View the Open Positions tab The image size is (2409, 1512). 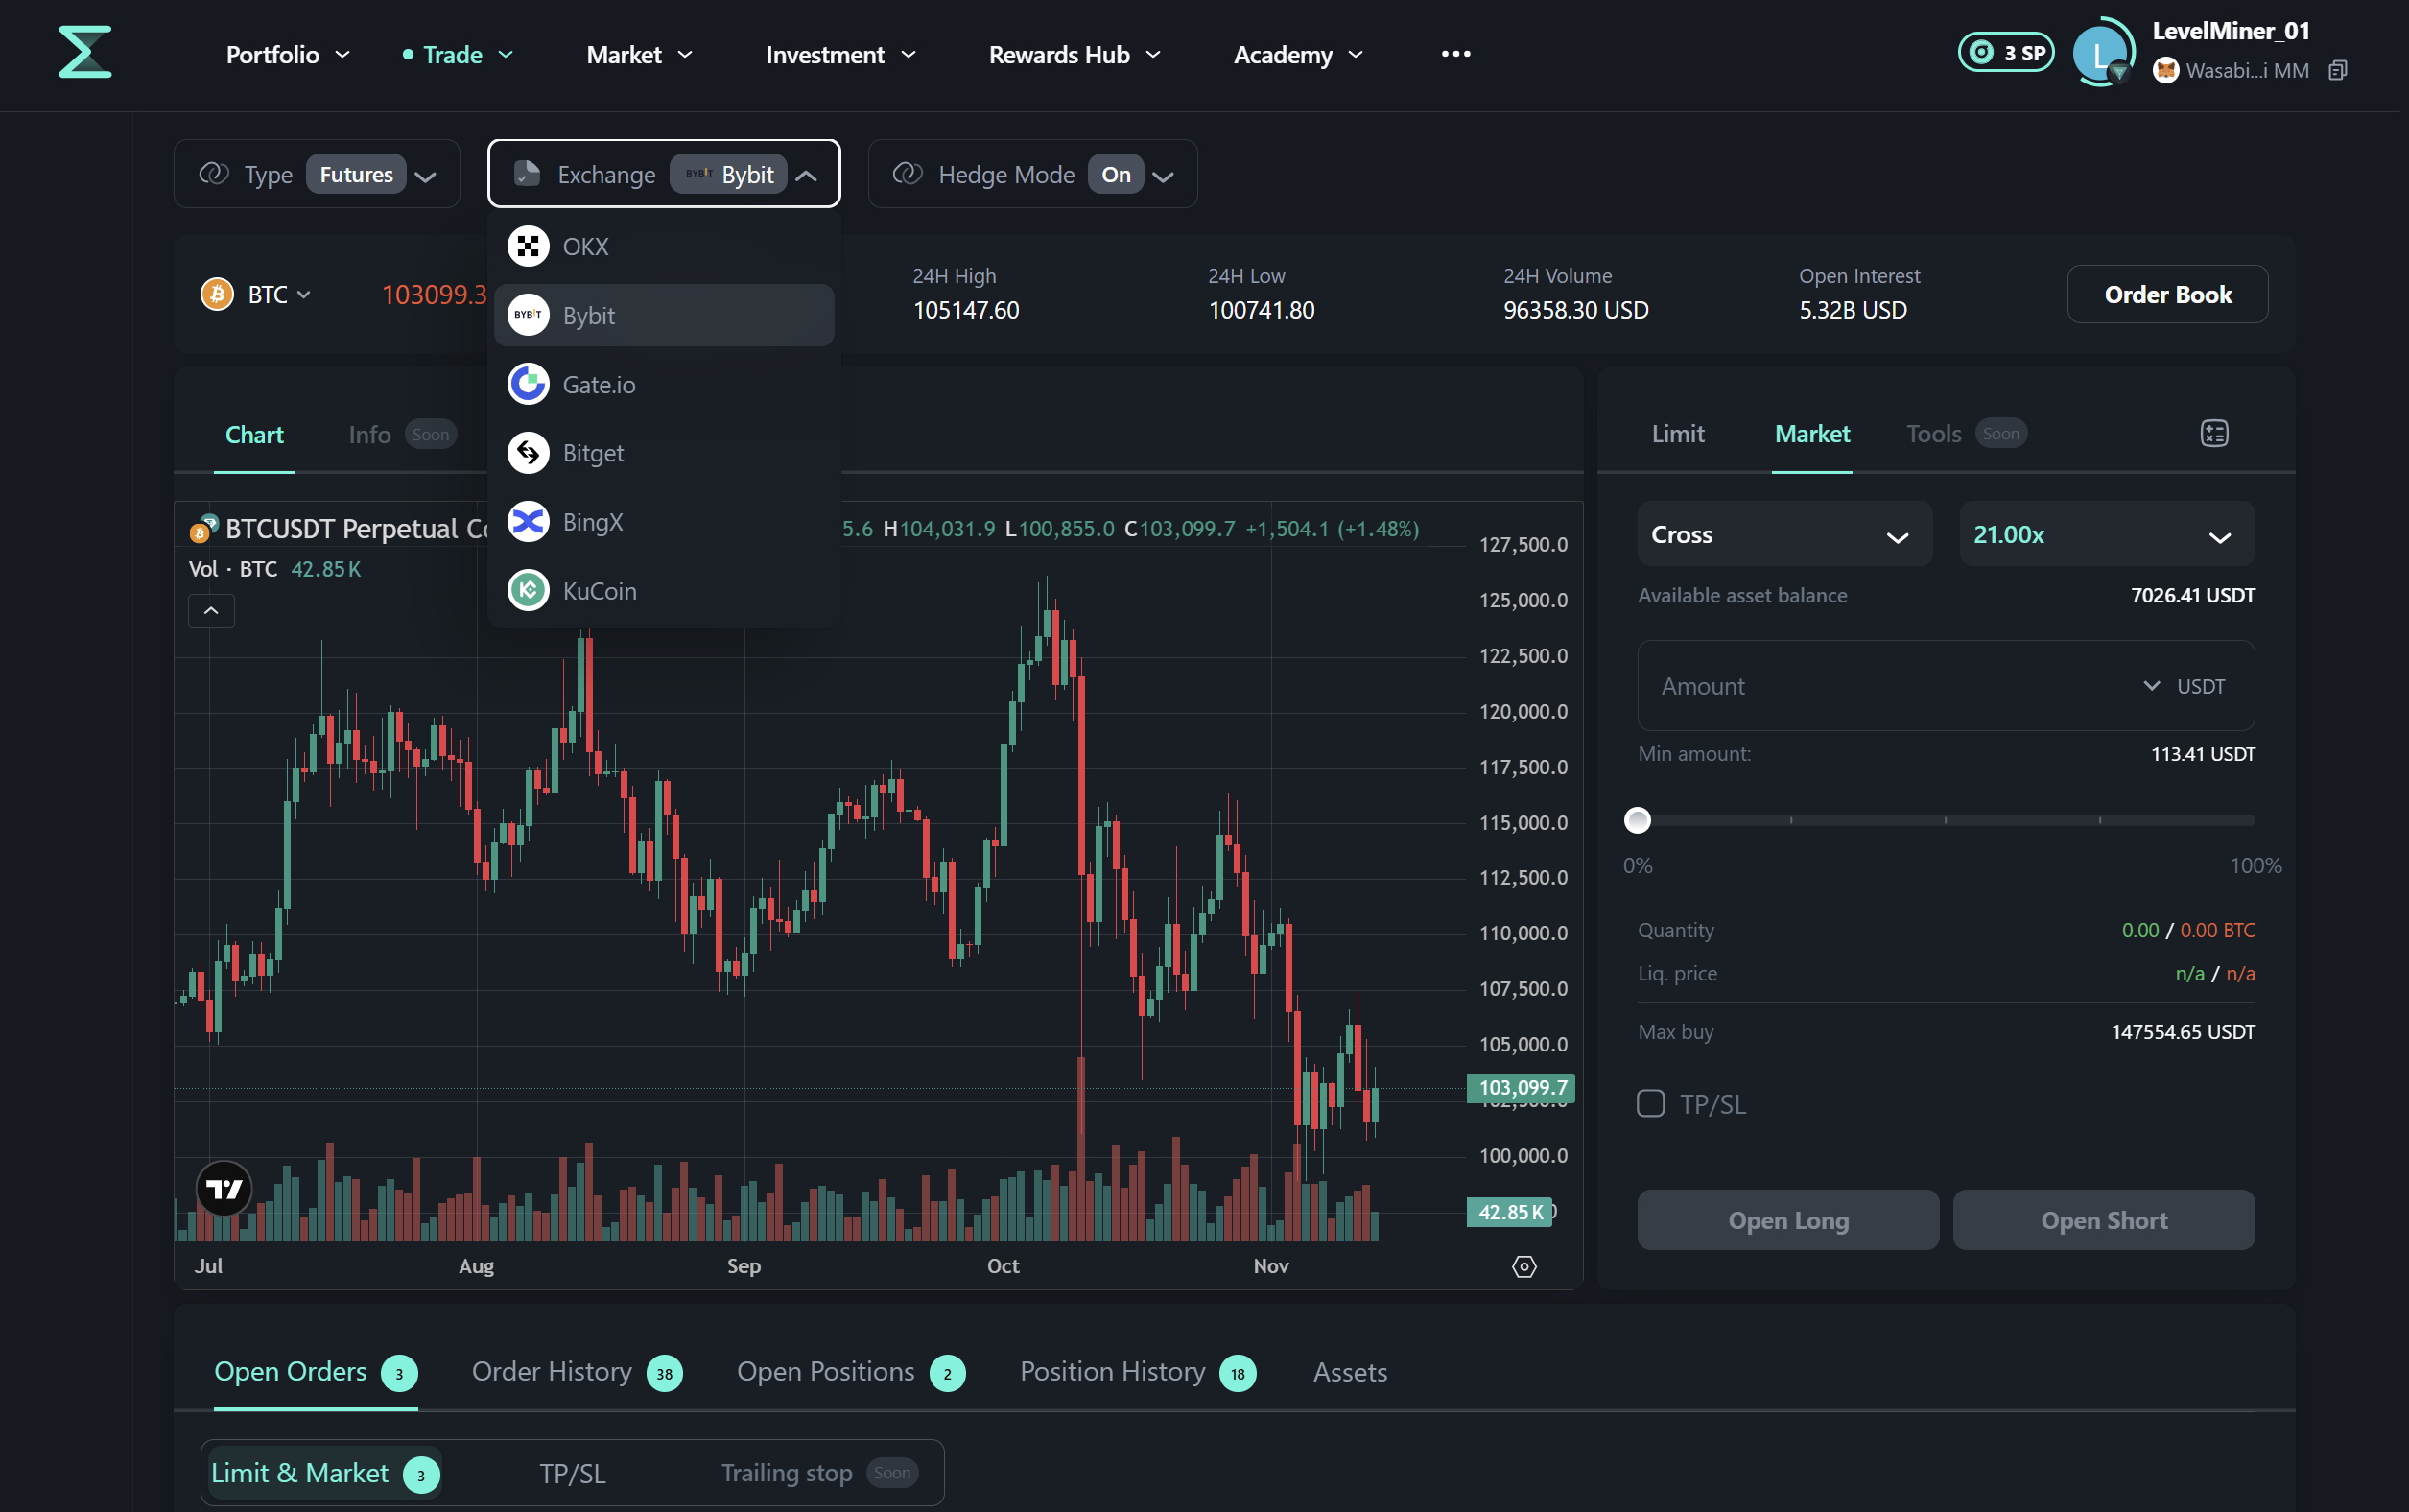[851, 1372]
